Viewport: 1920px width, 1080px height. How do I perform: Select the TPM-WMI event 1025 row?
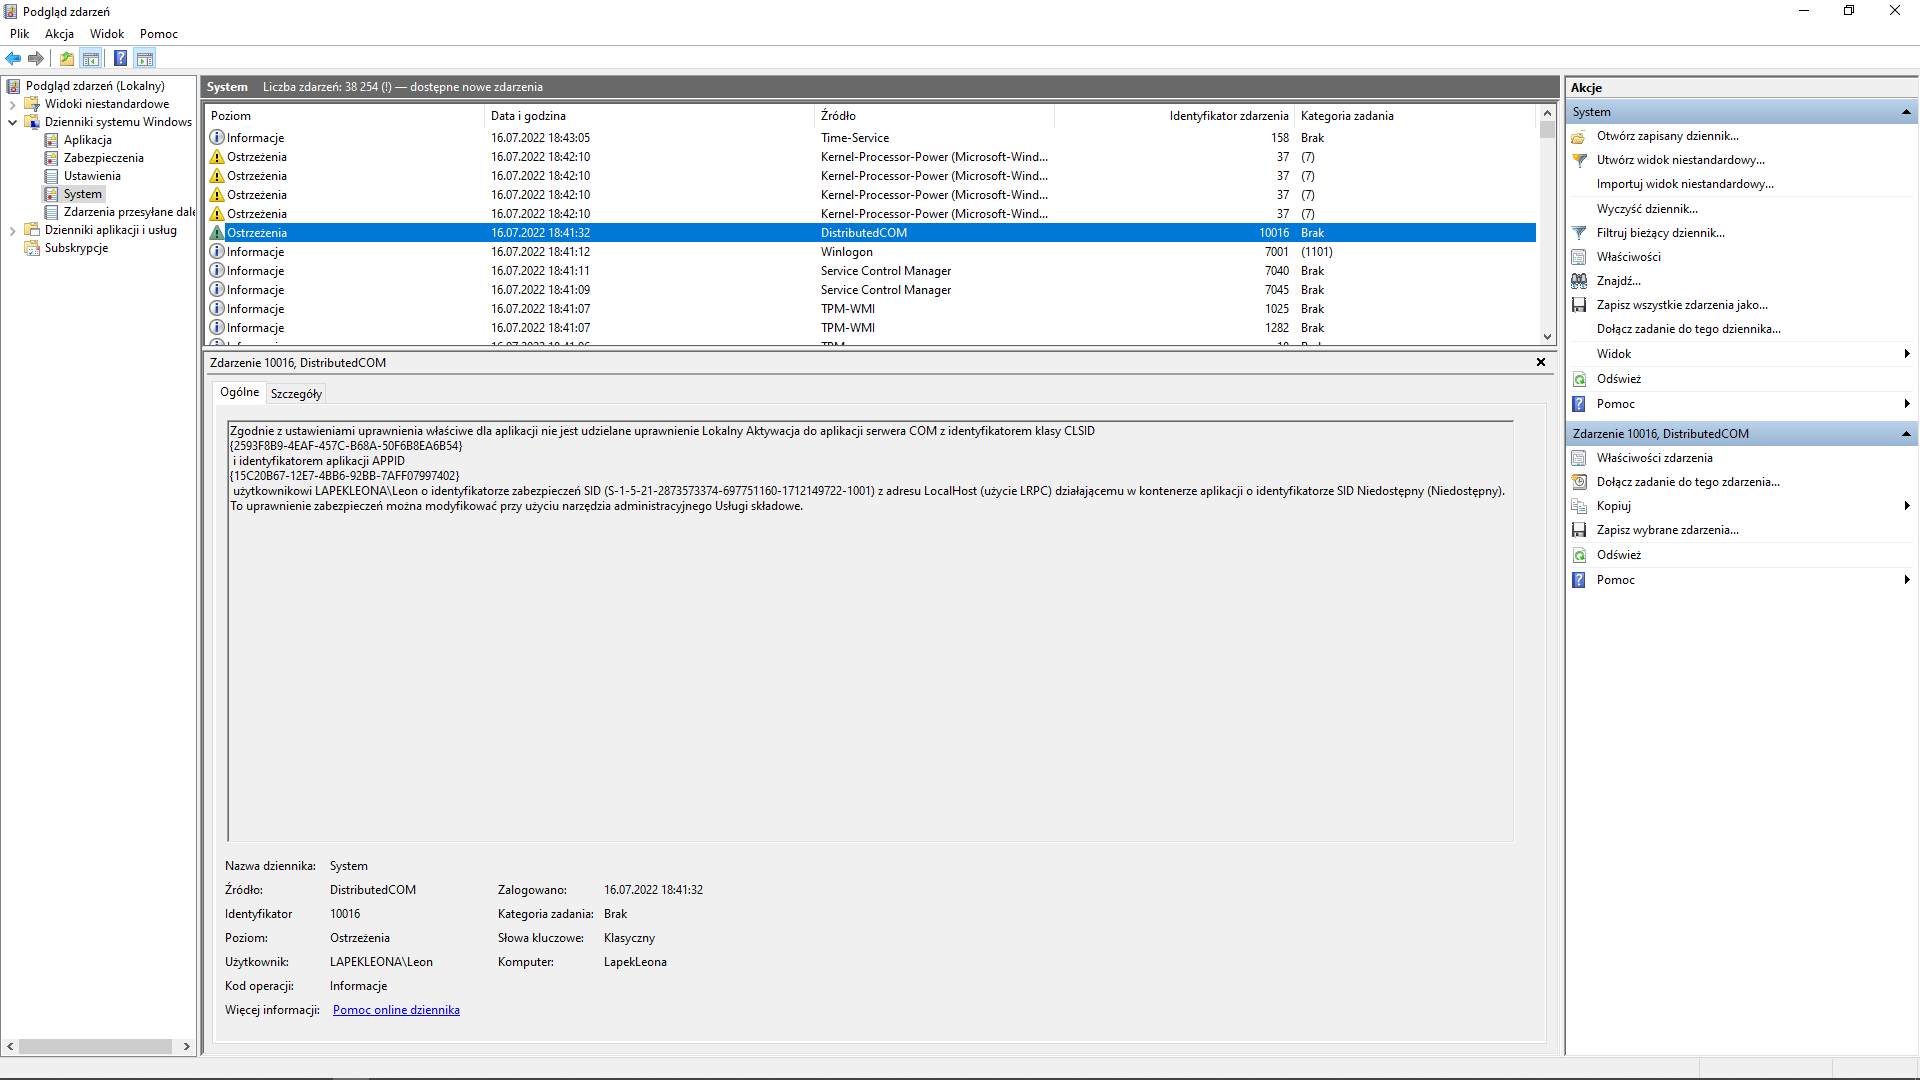pos(871,309)
